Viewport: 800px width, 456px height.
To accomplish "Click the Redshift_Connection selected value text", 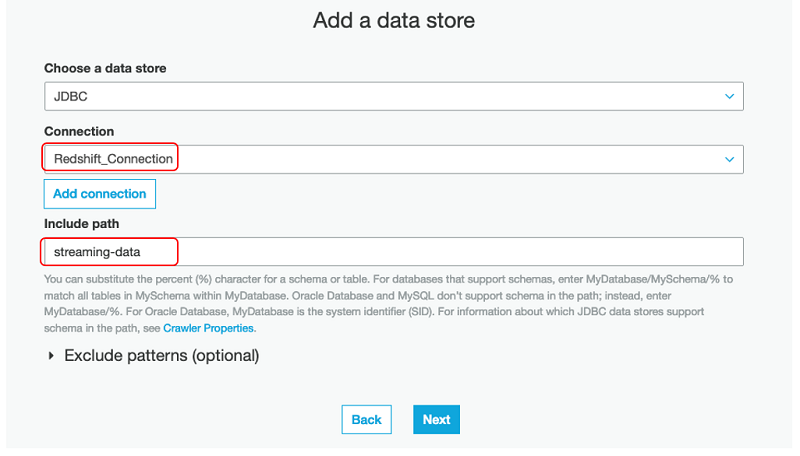I will coord(113,158).
